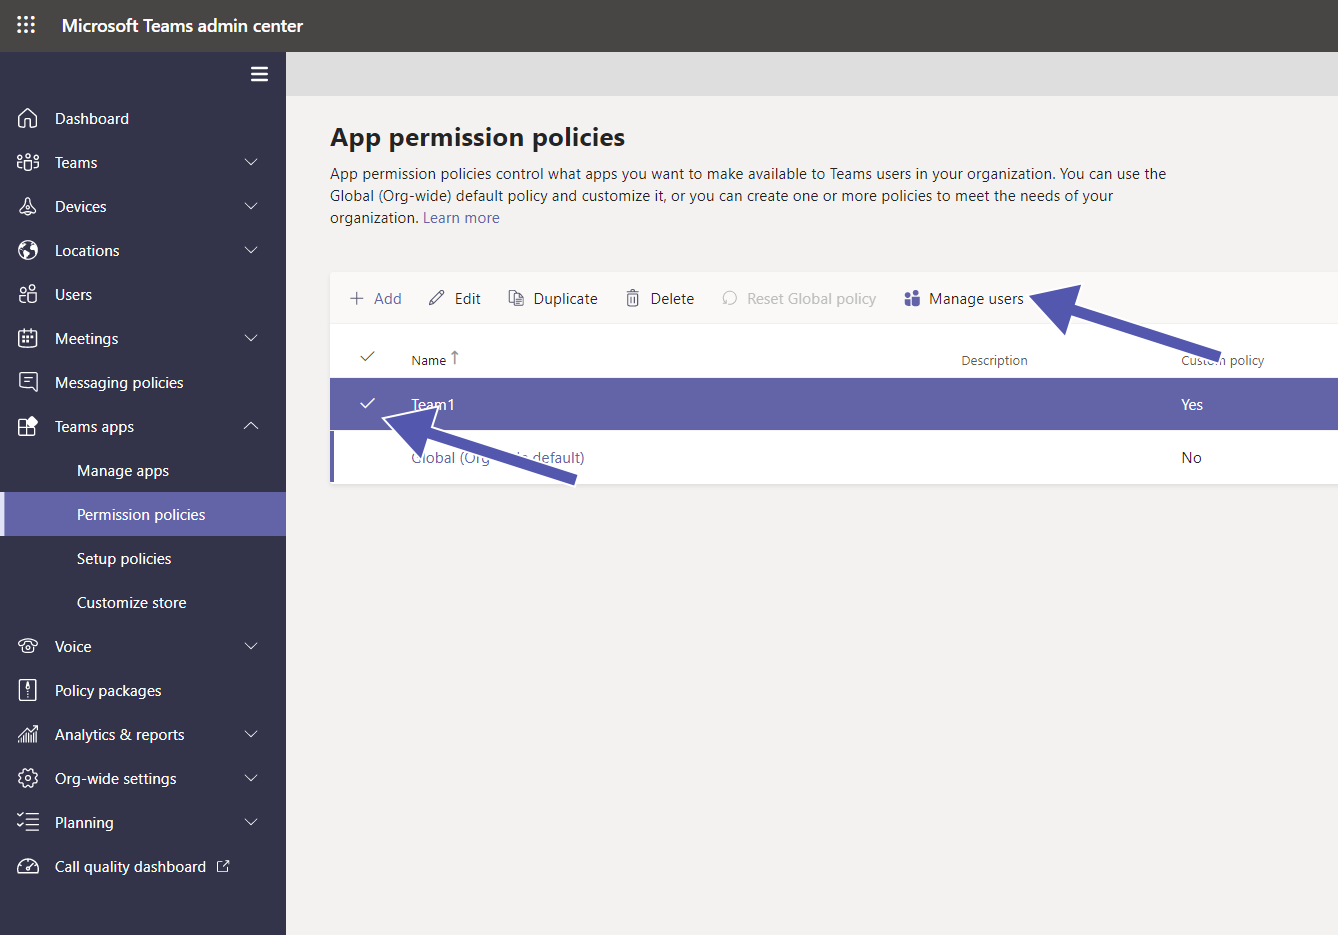Click Microsoft Teams admin center title
The image size is (1338, 935).
tap(182, 25)
